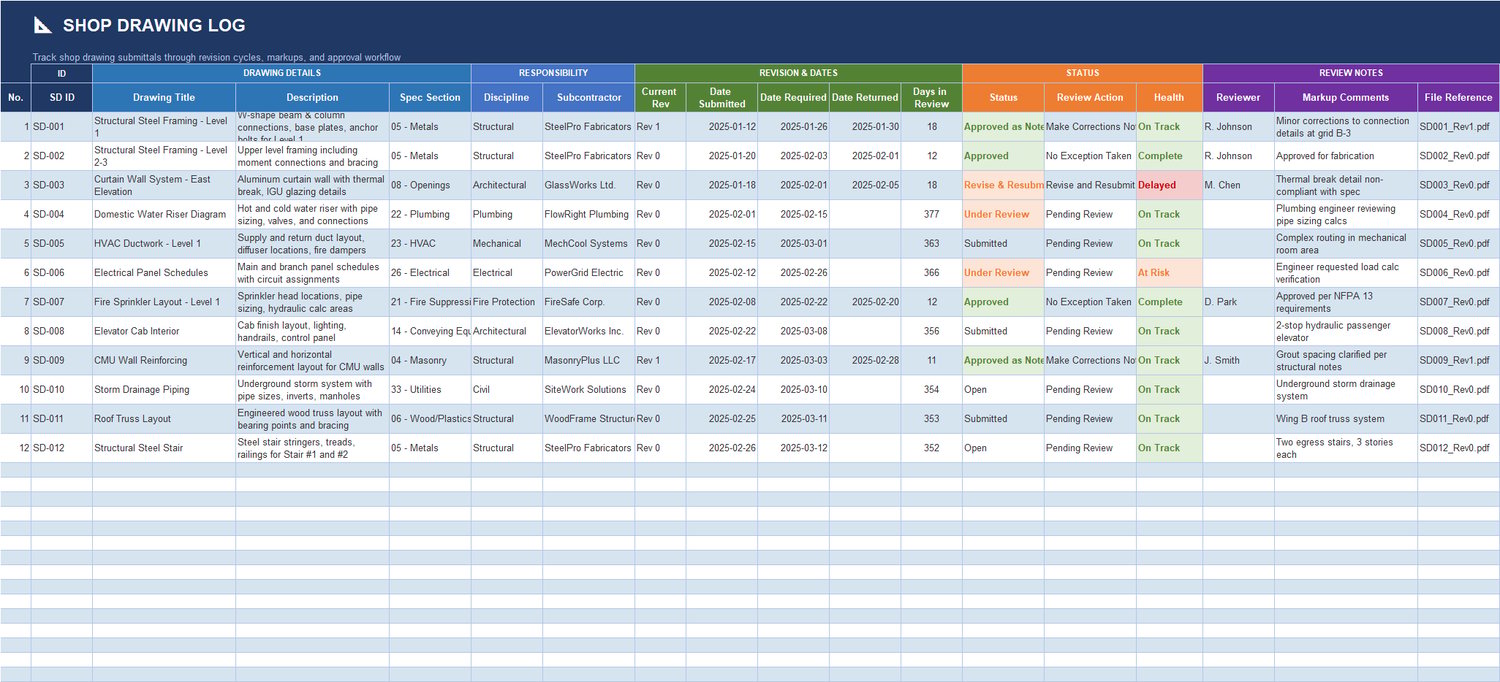Select the '08 - Openings' spec section cell

coord(430,185)
